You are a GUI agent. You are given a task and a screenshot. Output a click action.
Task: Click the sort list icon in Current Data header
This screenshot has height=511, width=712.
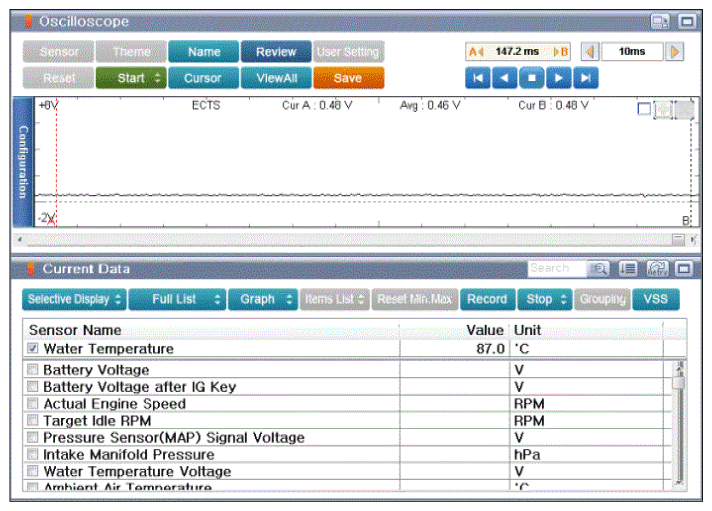click(629, 268)
